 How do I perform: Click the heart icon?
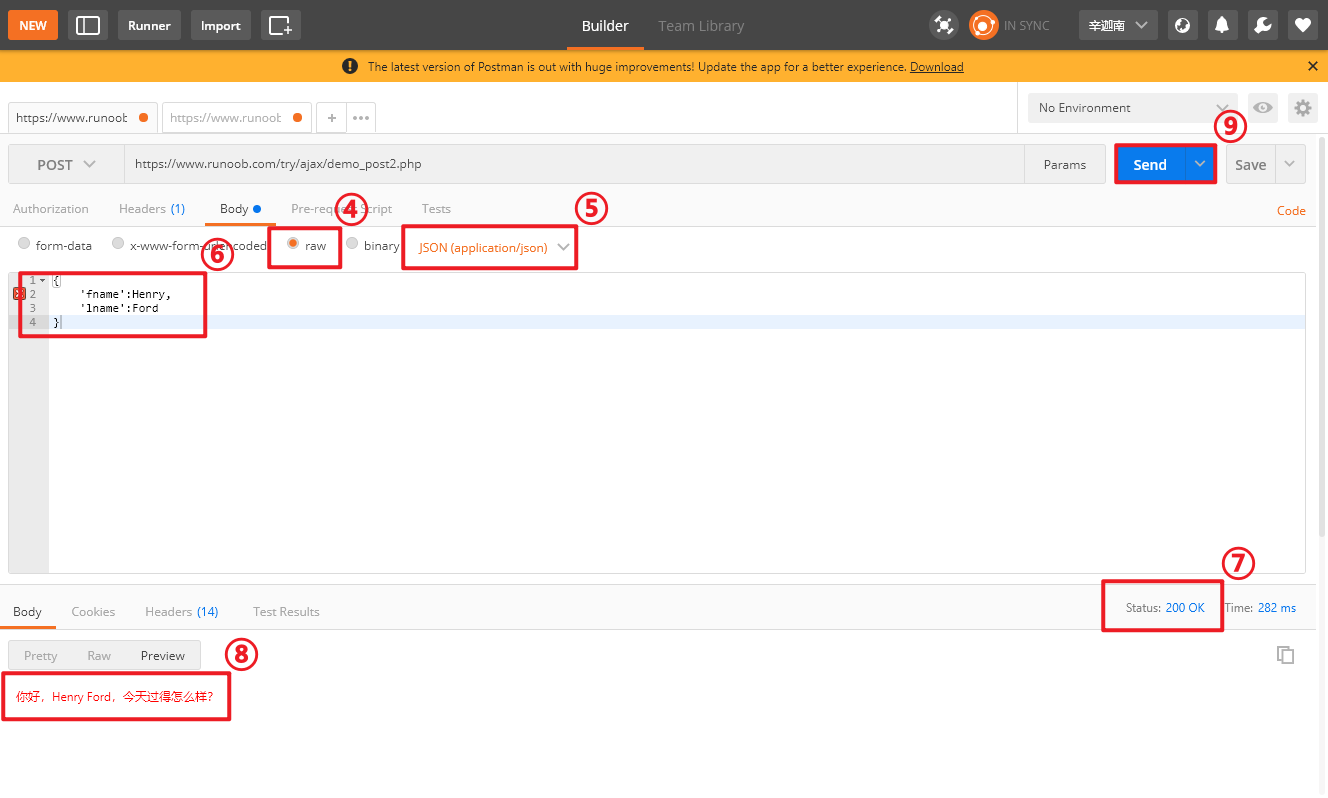coord(1302,25)
